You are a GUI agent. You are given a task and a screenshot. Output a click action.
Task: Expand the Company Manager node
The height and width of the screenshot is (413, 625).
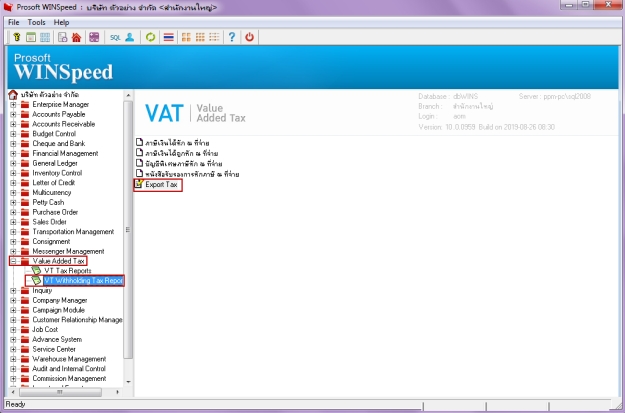[14, 300]
